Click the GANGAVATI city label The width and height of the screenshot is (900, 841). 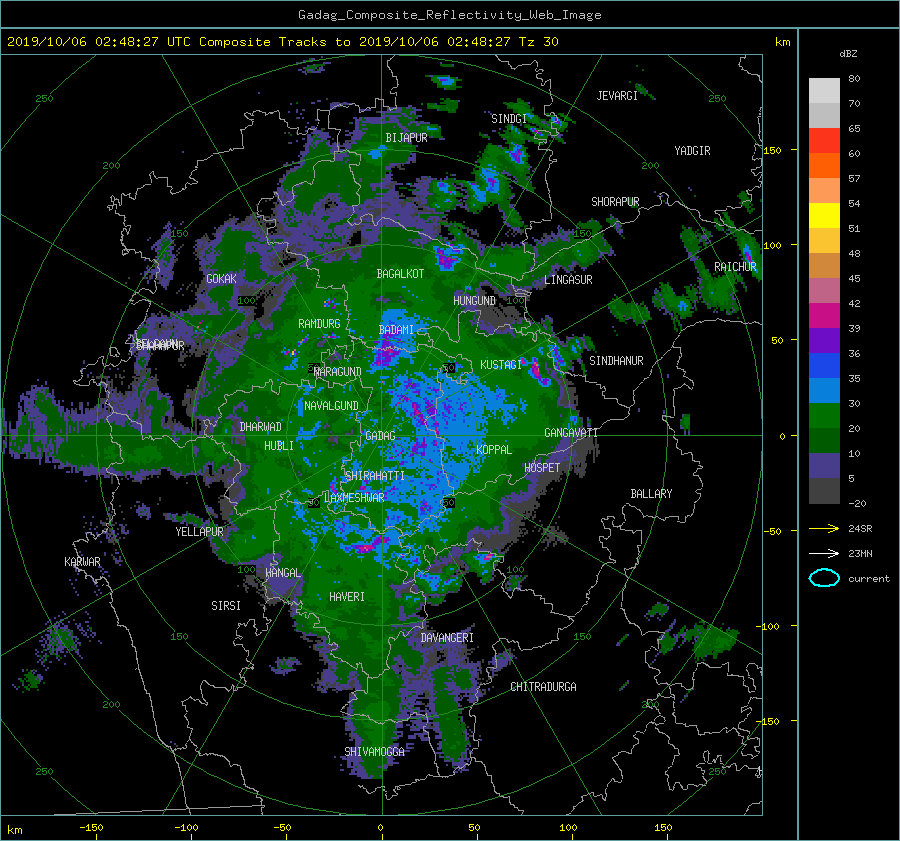click(571, 432)
